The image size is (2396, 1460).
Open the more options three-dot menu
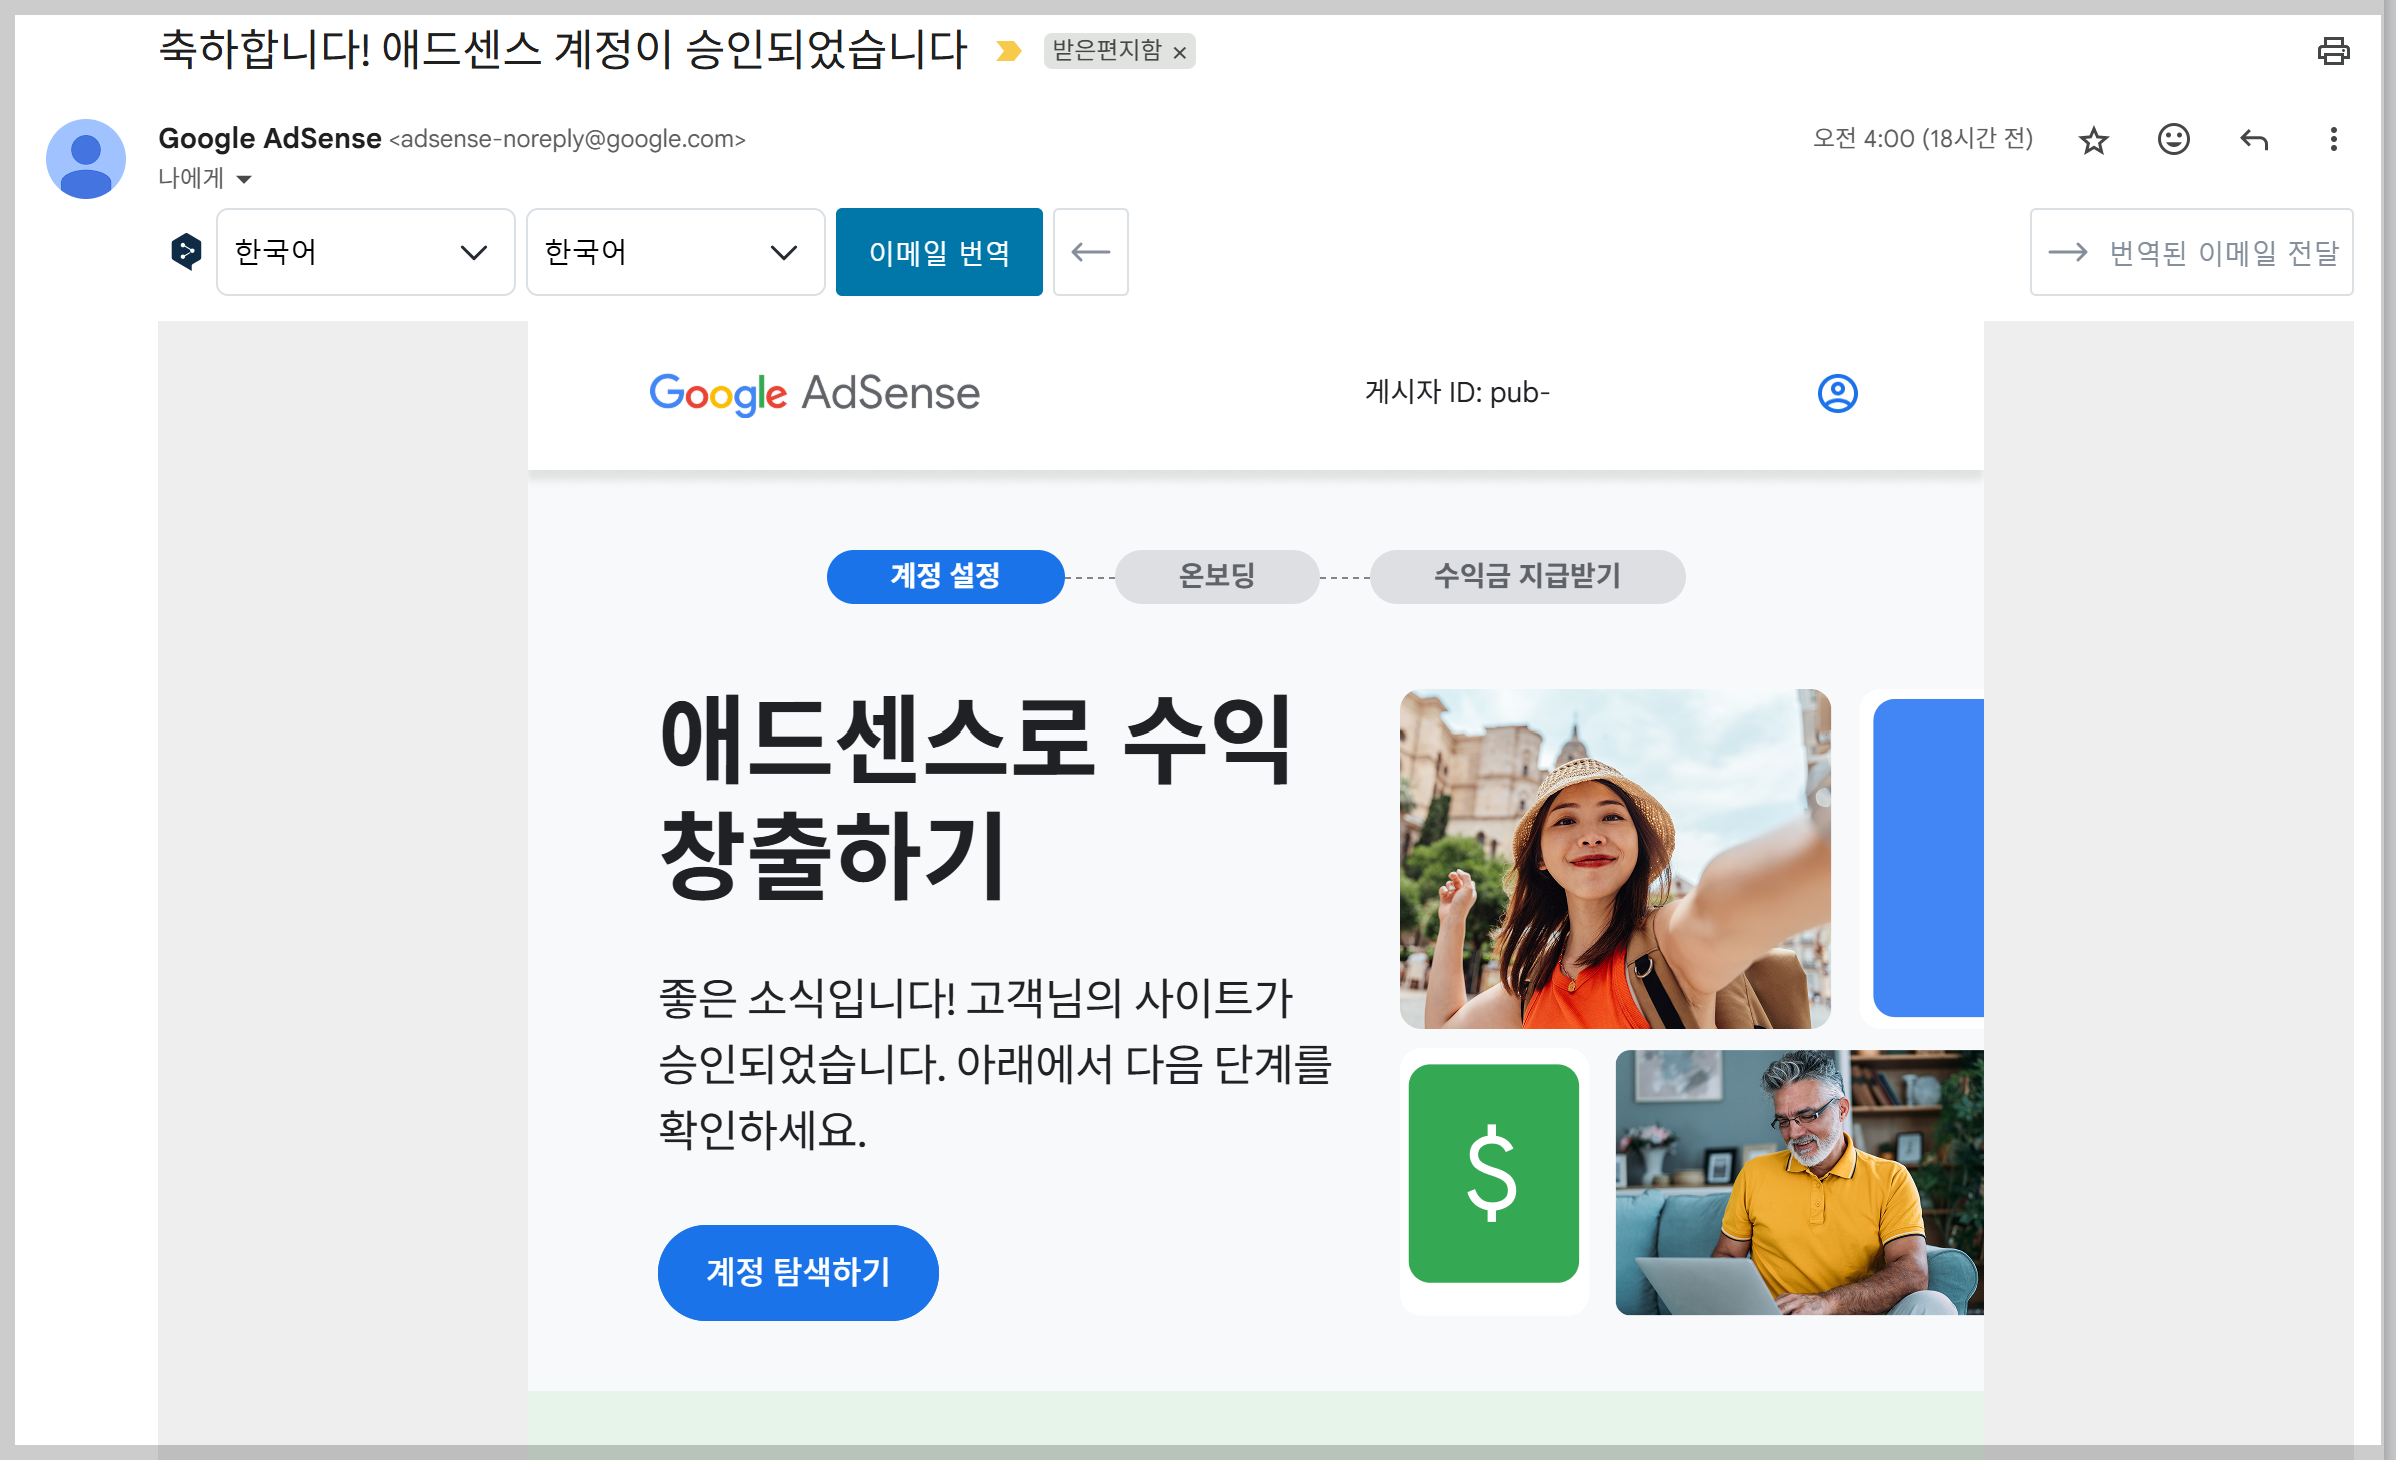(x=2332, y=140)
